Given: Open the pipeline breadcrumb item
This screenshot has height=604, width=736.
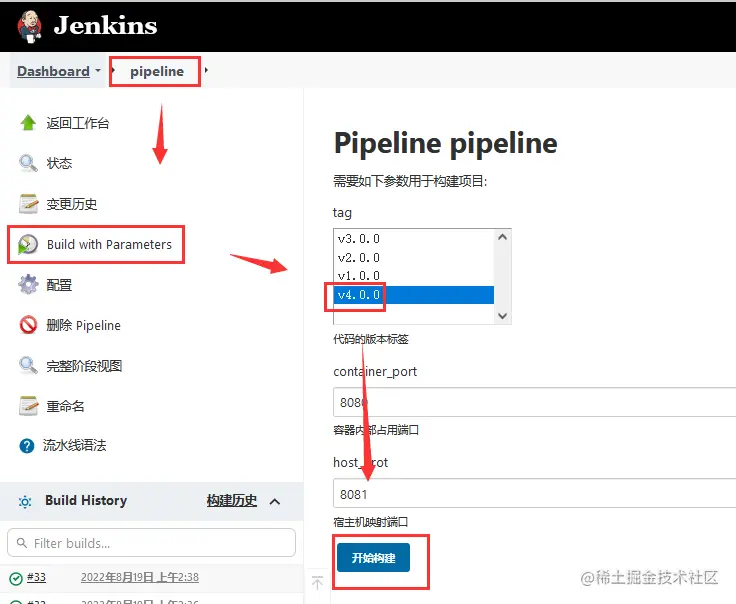Looking at the screenshot, I should [x=157, y=71].
